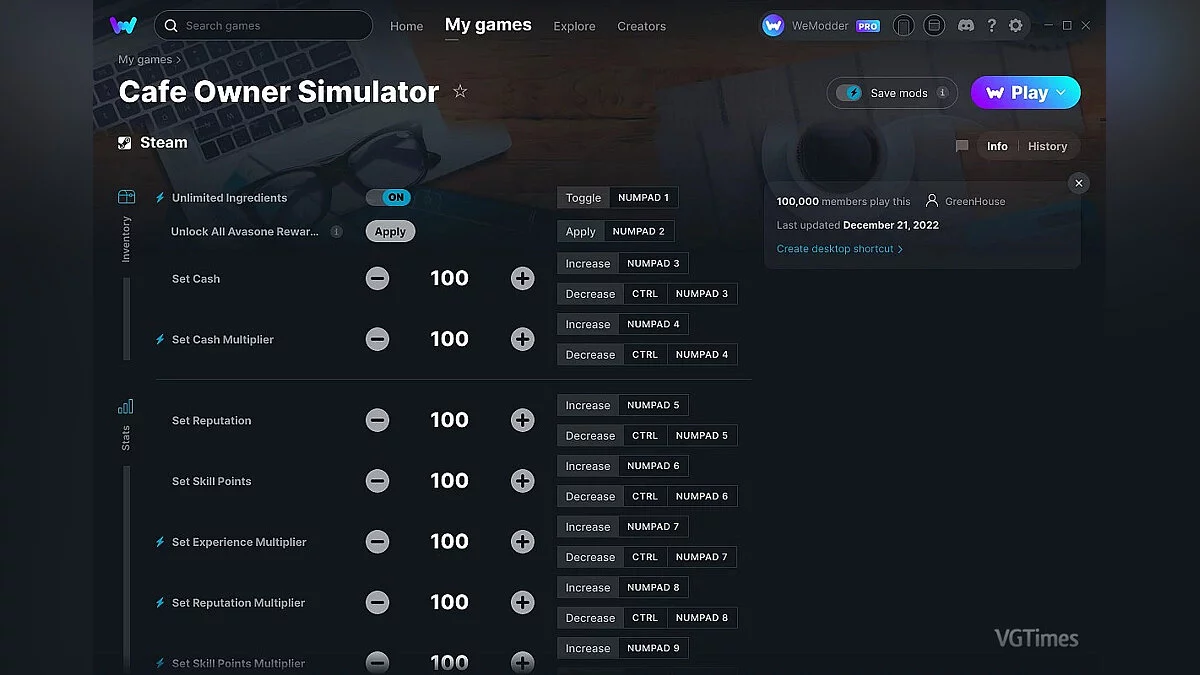
Task: Edit Decrease CTRL NUMPAD 3 hotkey
Action: (647, 294)
